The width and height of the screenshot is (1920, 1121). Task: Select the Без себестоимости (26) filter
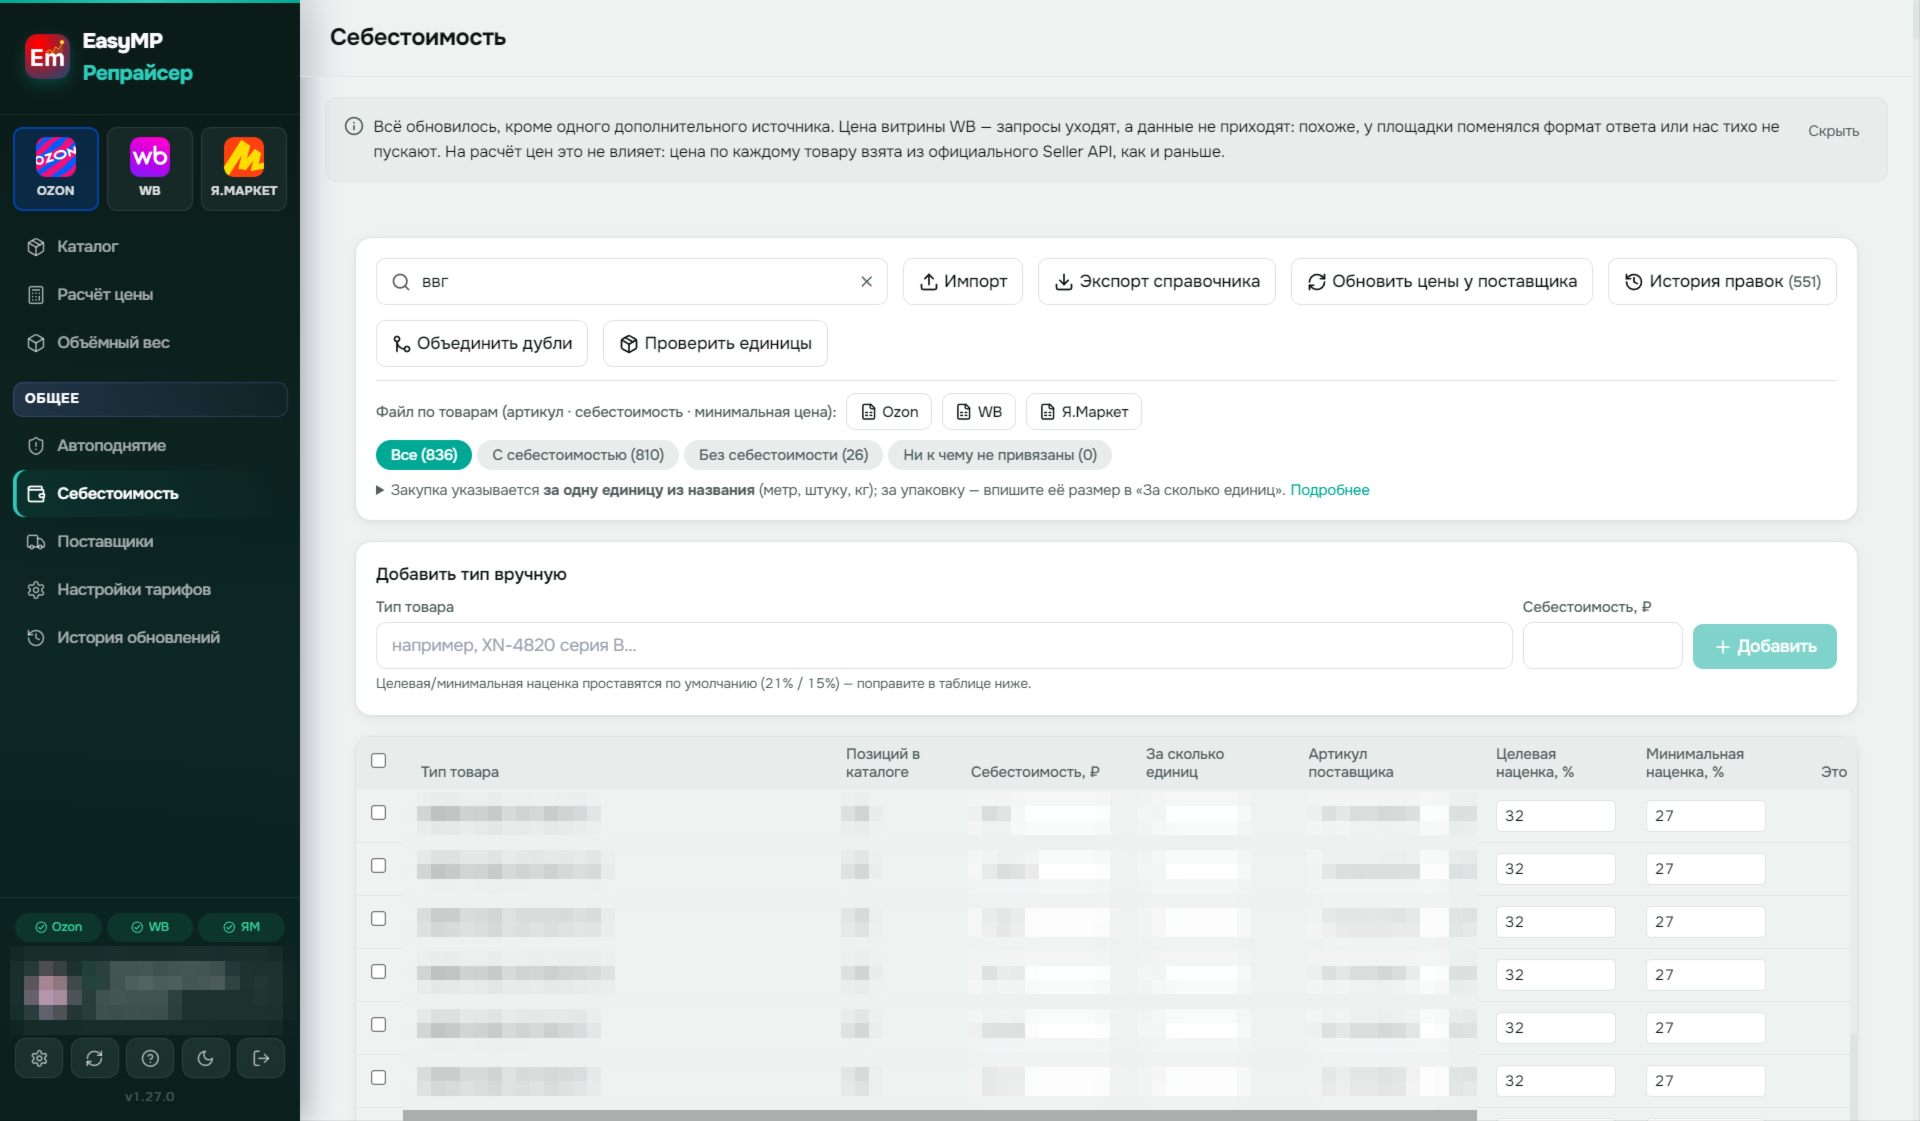783,455
